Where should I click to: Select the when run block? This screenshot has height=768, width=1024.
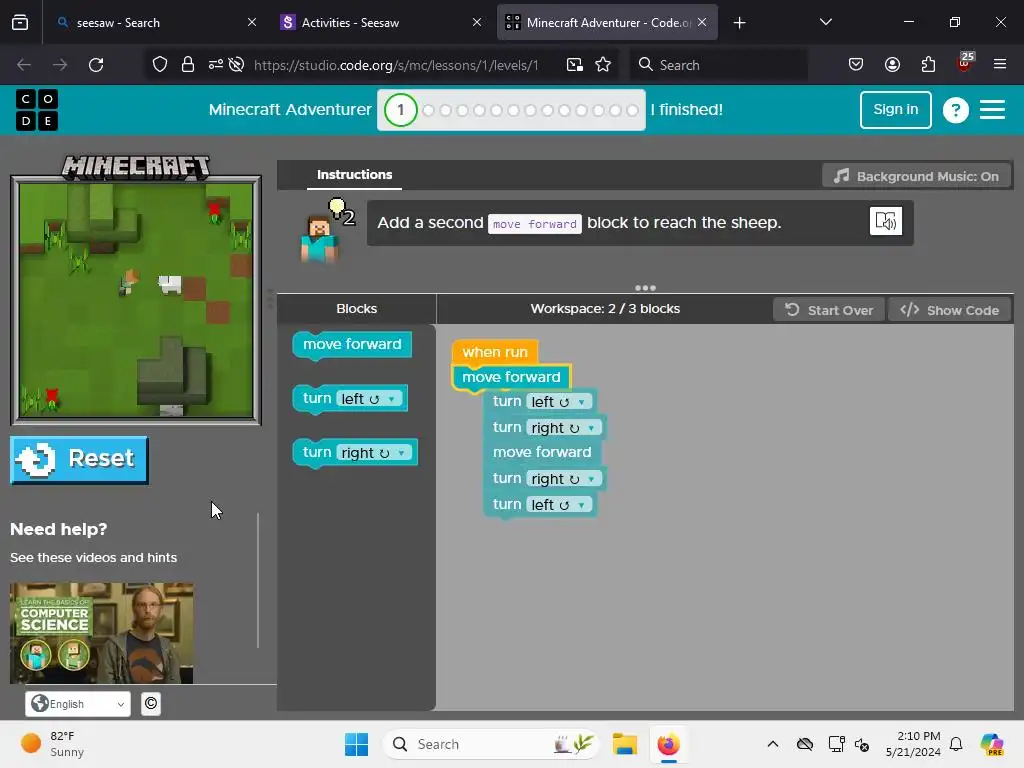point(494,352)
